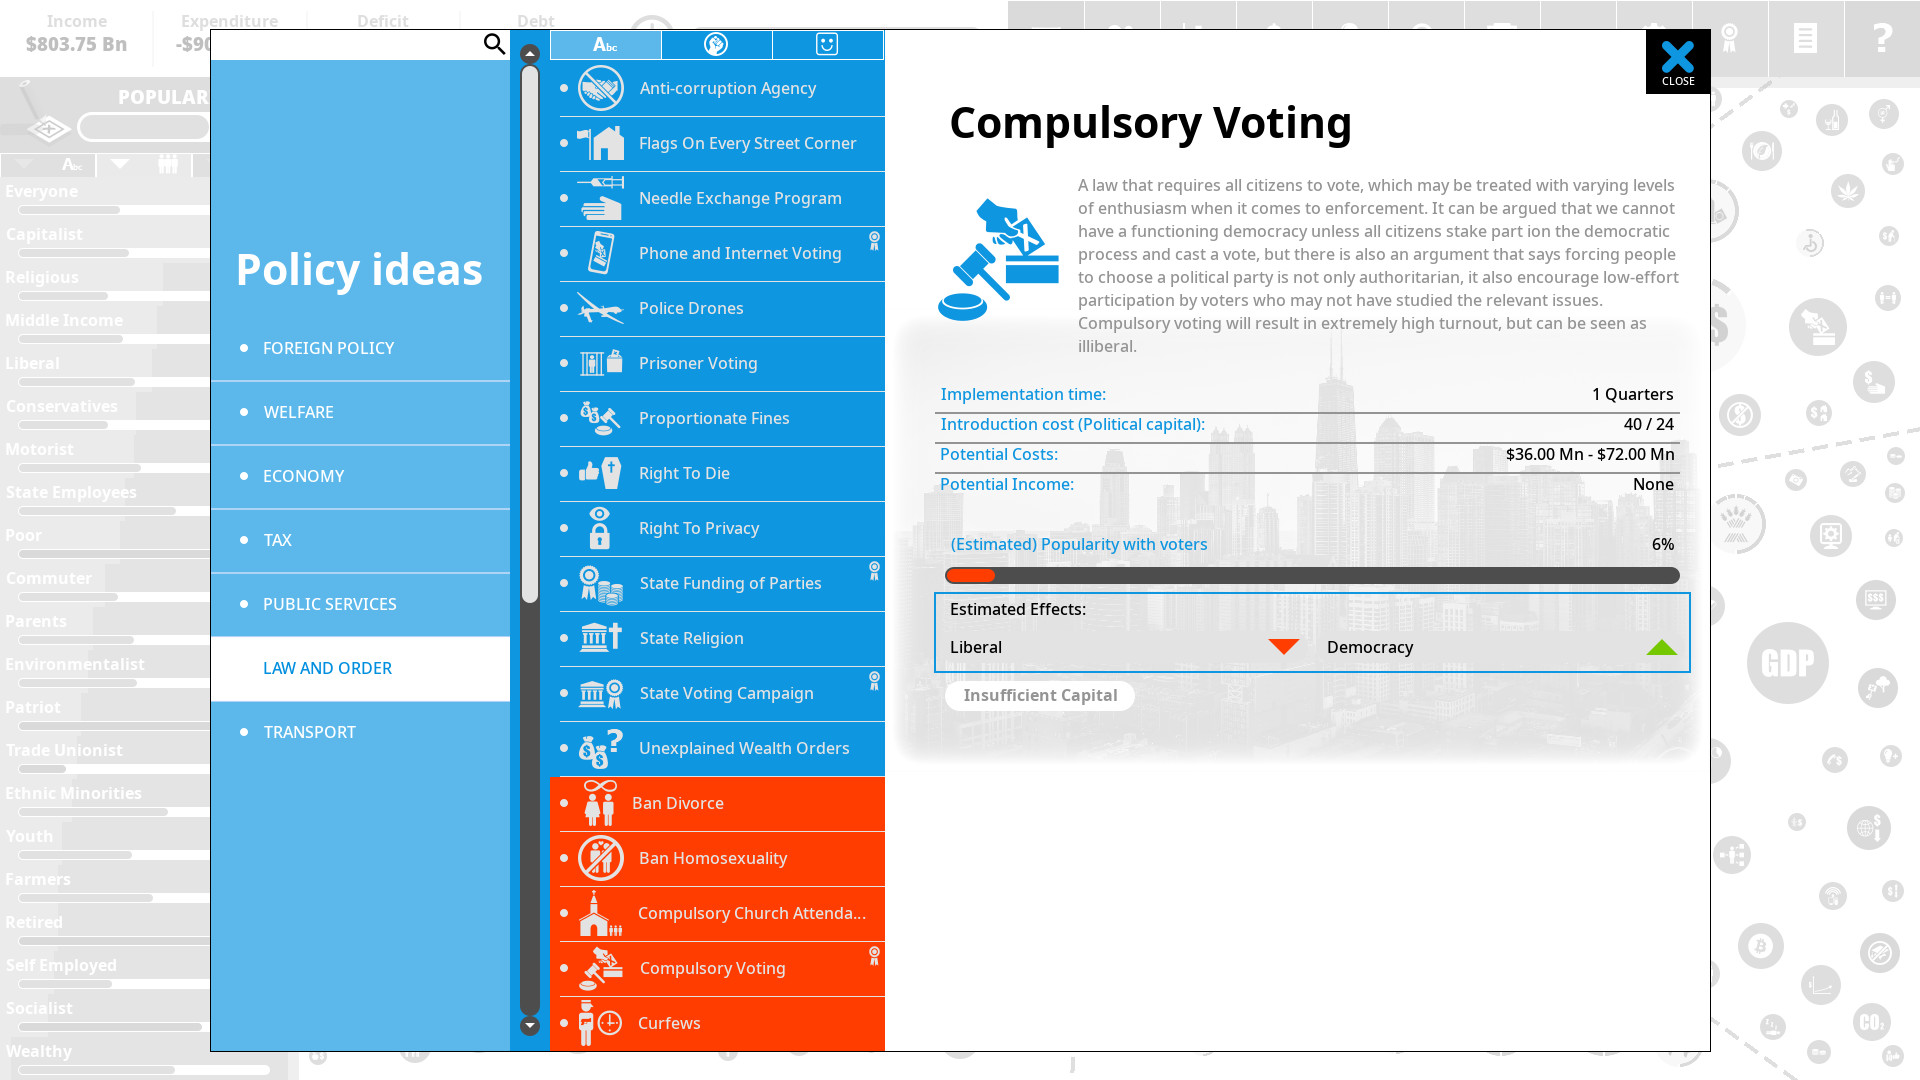
Task: Click the Anti-corruption Agency policy icon
Action: pos(600,88)
